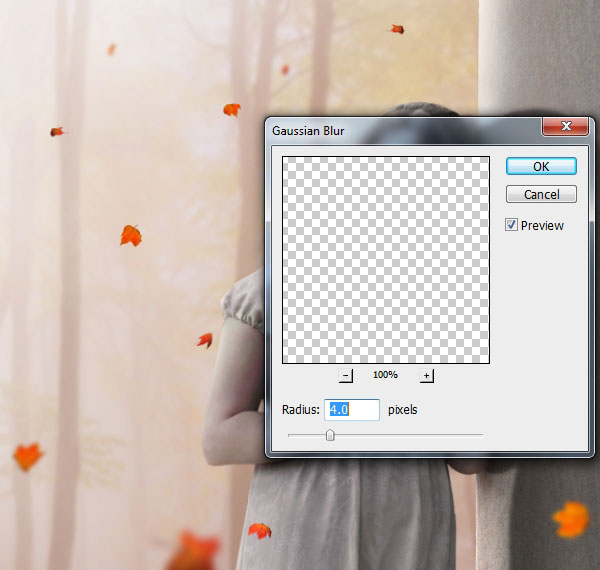Cancel the Gaussian Blur dialog
This screenshot has height=570, width=600.
pos(541,194)
